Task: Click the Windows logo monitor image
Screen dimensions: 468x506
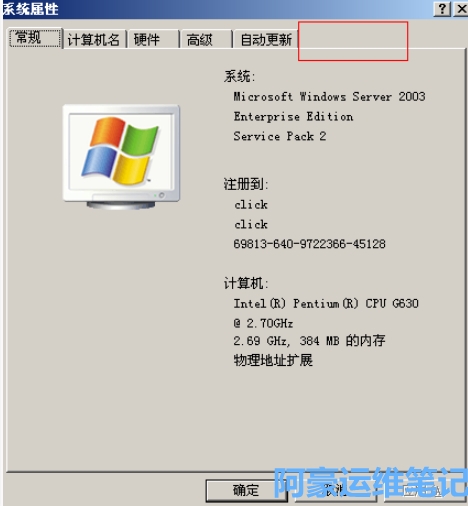Action: click(121, 157)
